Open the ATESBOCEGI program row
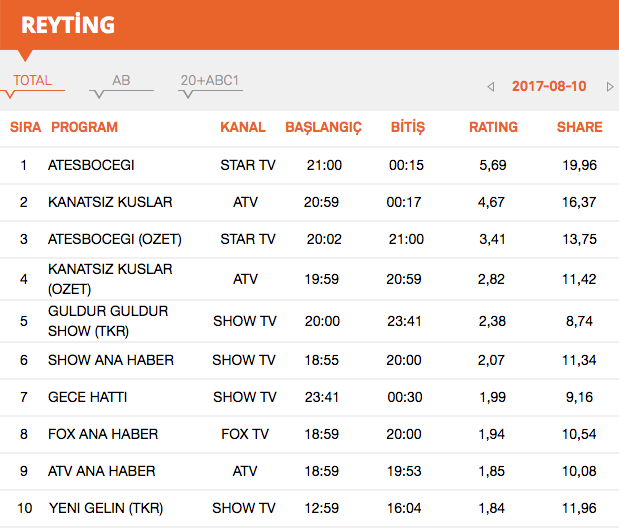 pyautogui.click(x=91, y=165)
